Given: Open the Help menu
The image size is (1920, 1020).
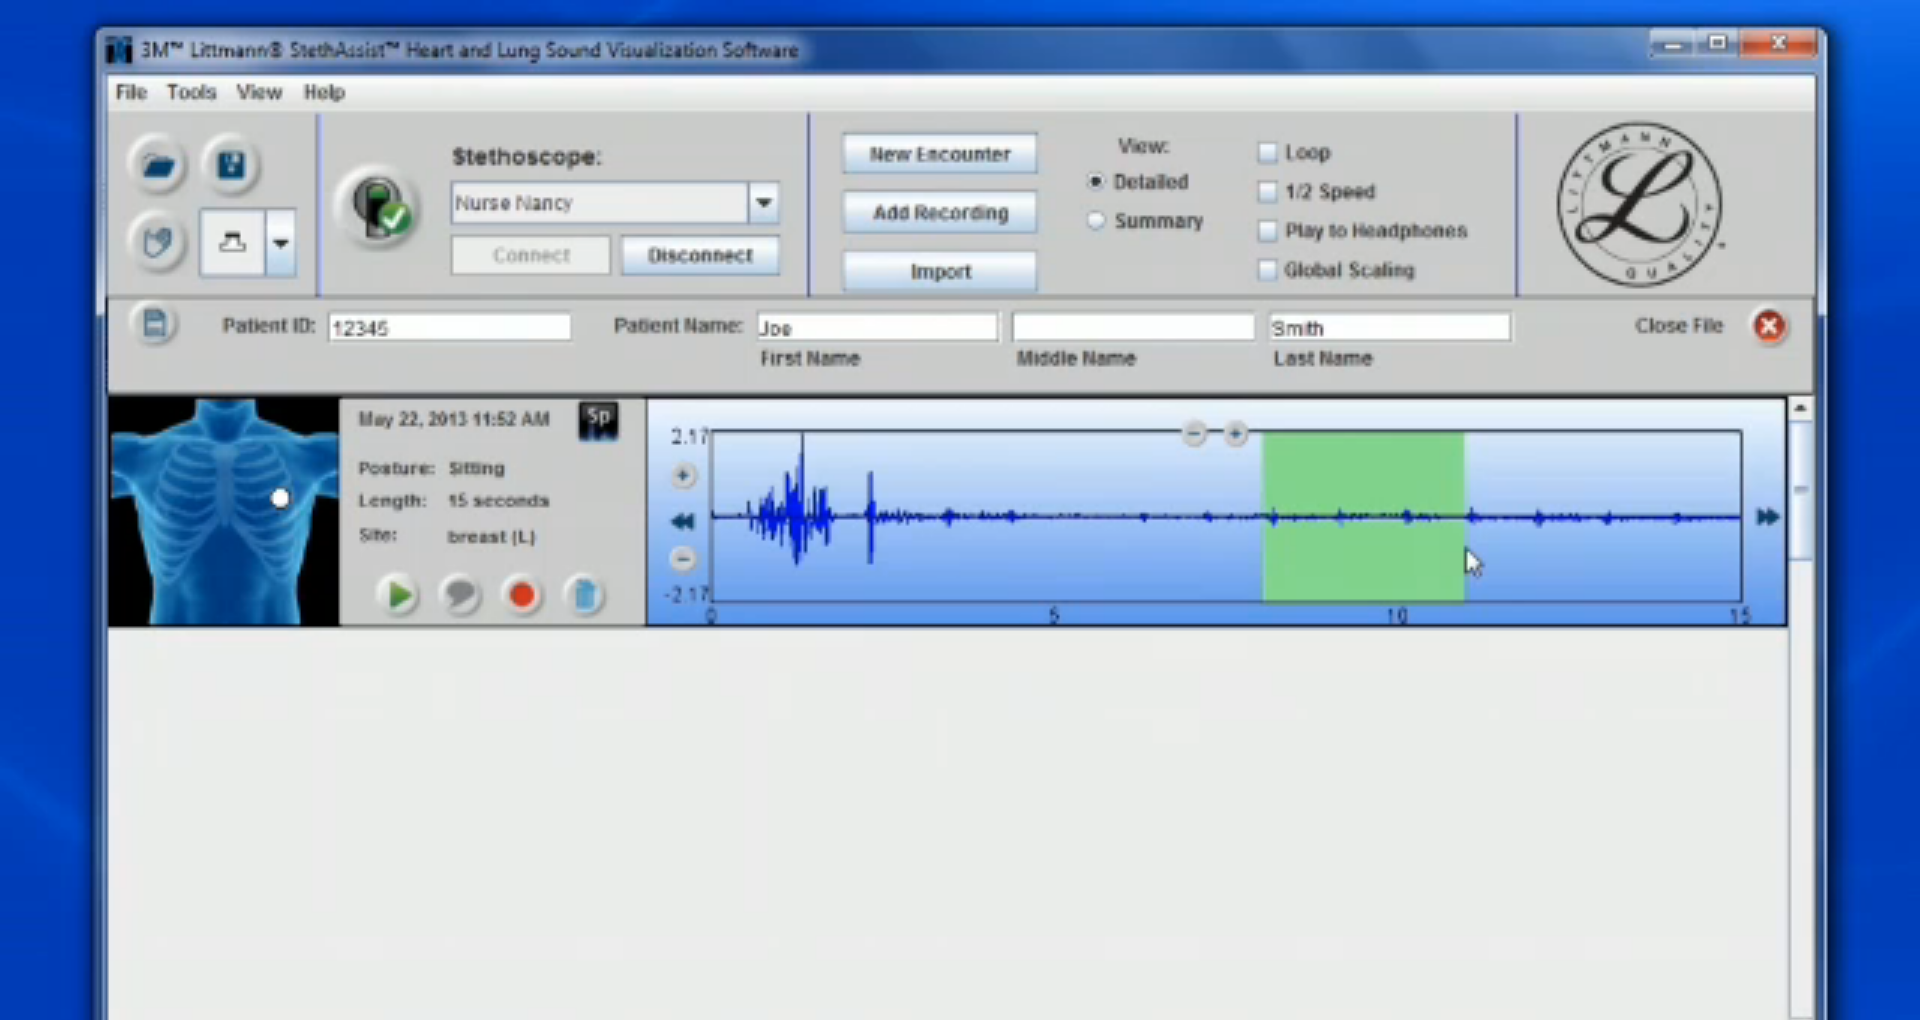Looking at the screenshot, I should coord(324,92).
